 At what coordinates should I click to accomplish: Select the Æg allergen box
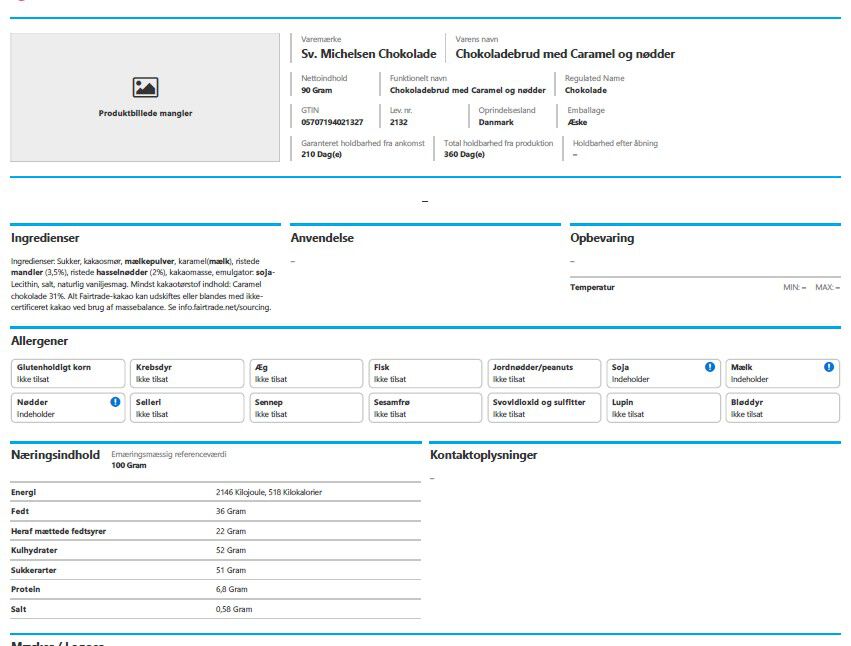tap(306, 373)
